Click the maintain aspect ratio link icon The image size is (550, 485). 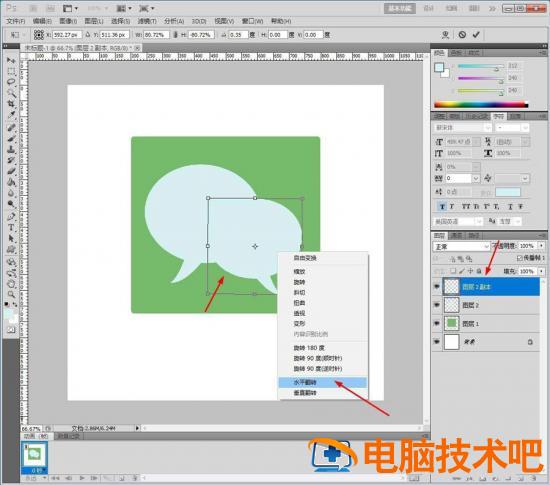[175, 35]
